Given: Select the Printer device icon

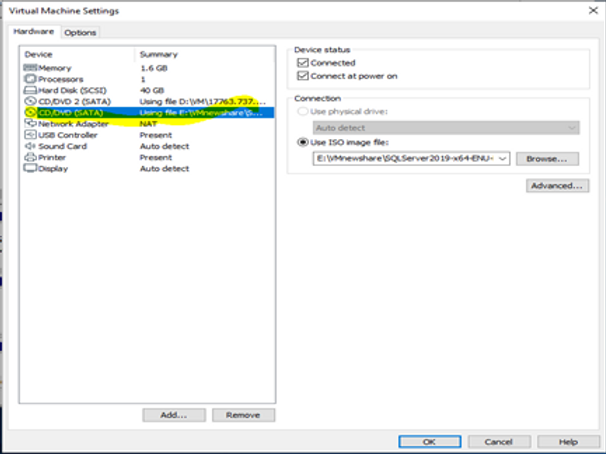Looking at the screenshot, I should [x=30, y=157].
